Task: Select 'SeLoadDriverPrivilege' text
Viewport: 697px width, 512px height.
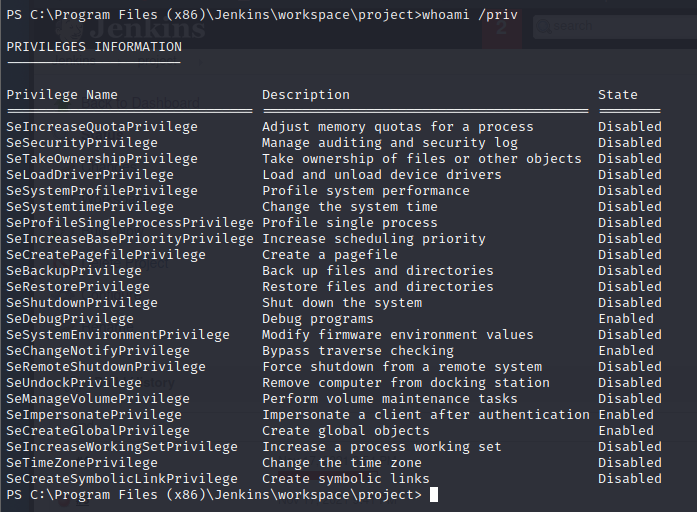Action: 90,175
